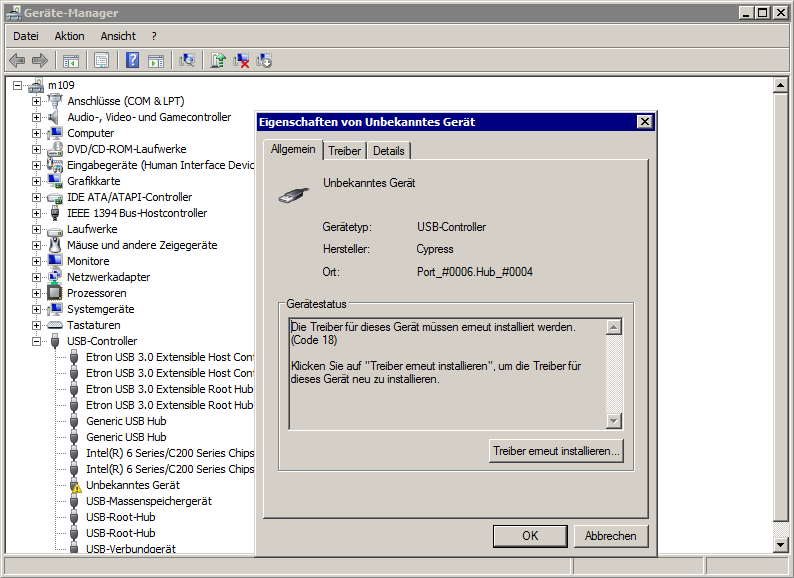Click device tree scrollbar up arrow
This screenshot has width=794, height=578.
coord(780,86)
